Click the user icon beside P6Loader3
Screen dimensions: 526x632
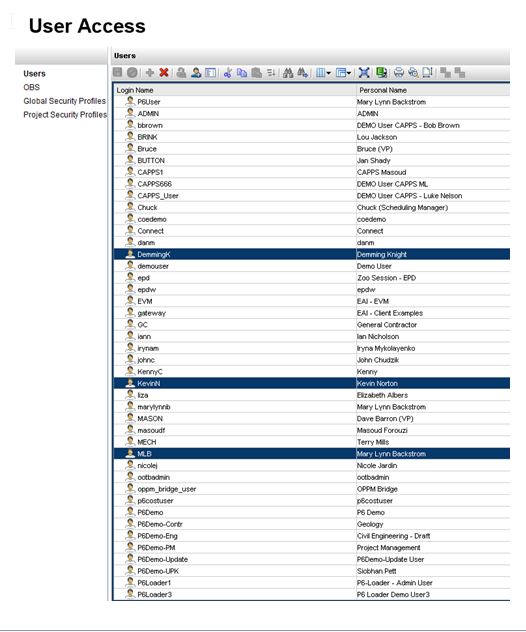[130, 594]
